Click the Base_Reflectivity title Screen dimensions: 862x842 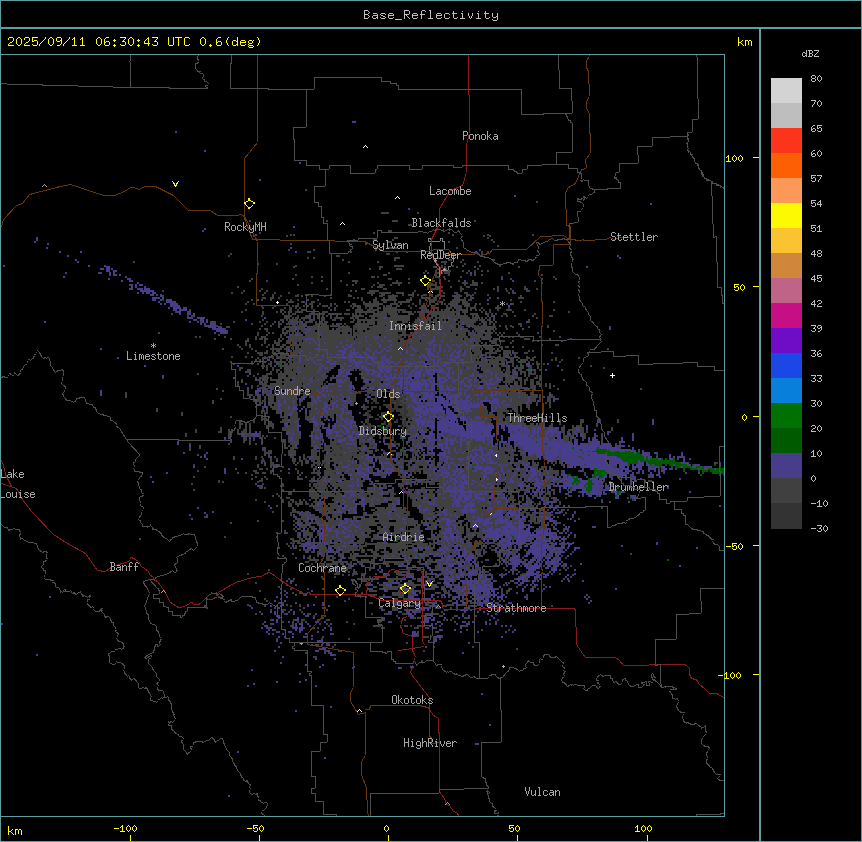[431, 15]
